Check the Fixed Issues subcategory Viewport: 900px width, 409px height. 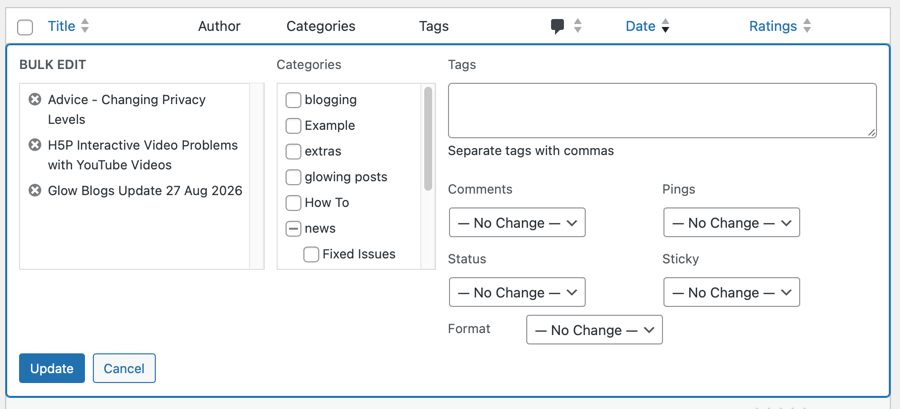(x=311, y=254)
